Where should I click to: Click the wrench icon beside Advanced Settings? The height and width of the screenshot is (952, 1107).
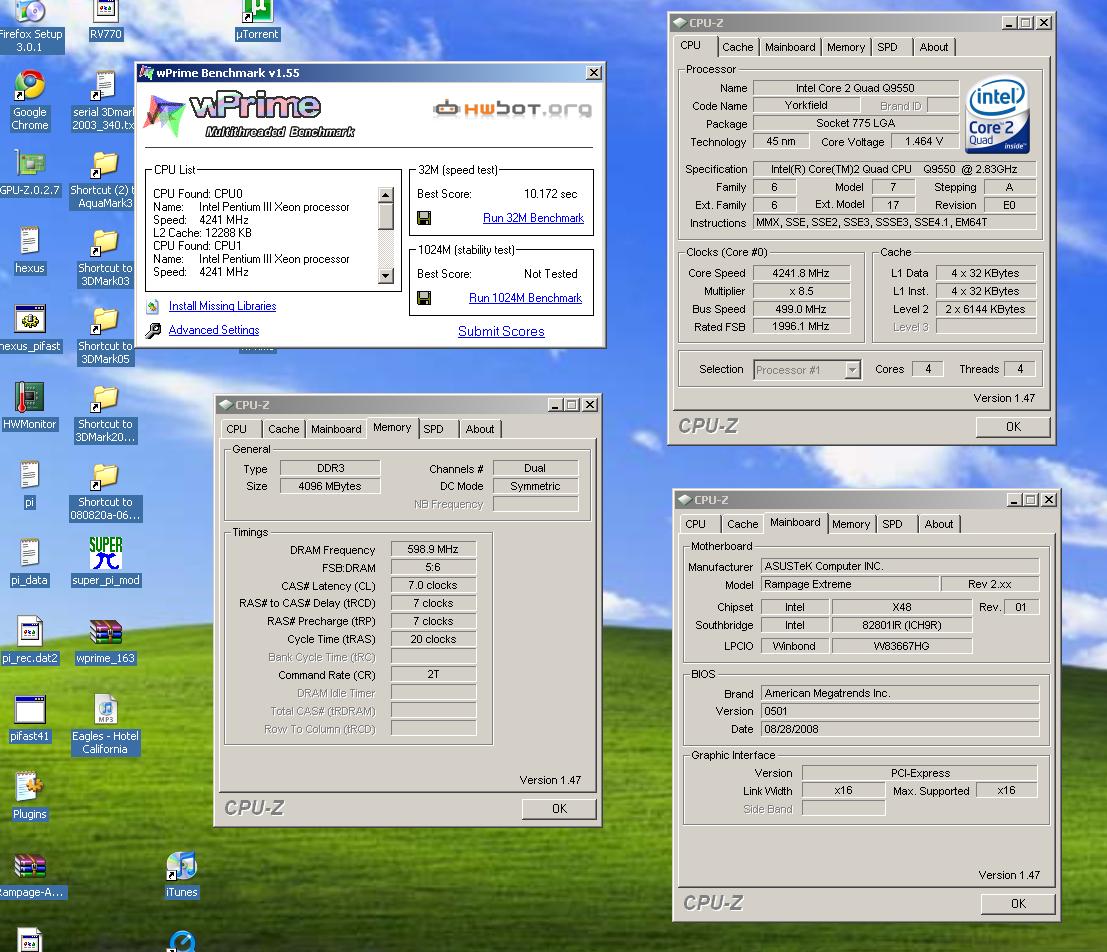tap(153, 330)
